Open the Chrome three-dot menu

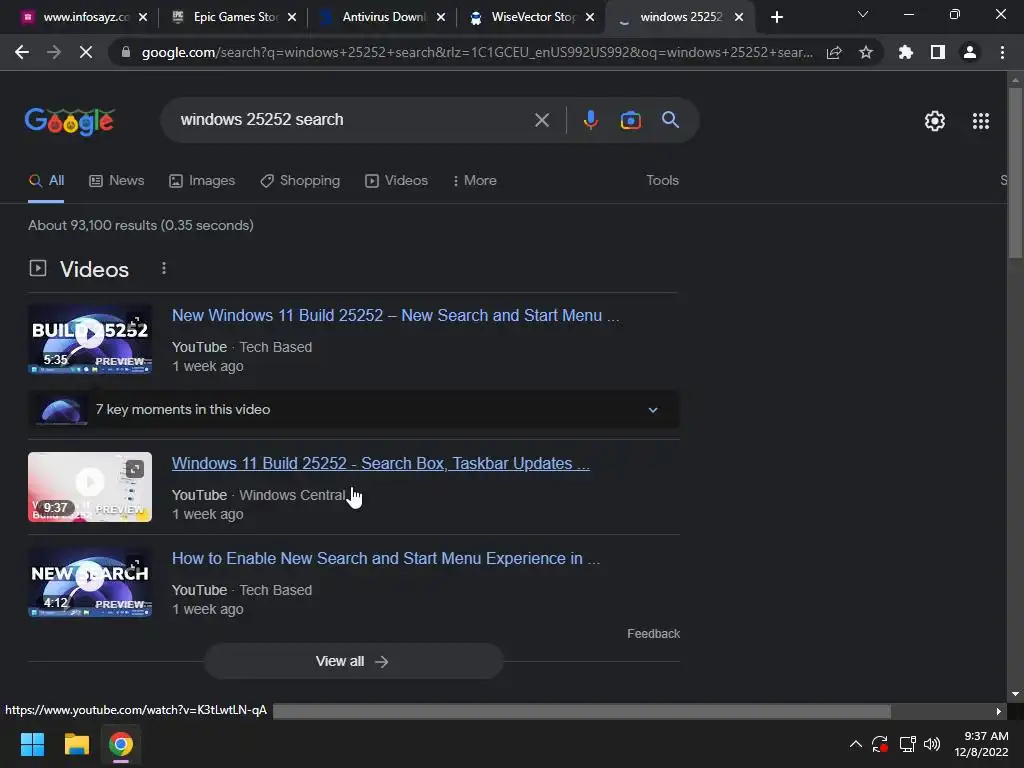pos(1002,52)
